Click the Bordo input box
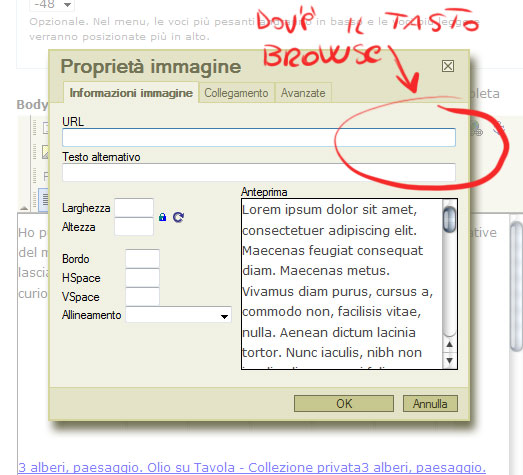 click(142, 259)
